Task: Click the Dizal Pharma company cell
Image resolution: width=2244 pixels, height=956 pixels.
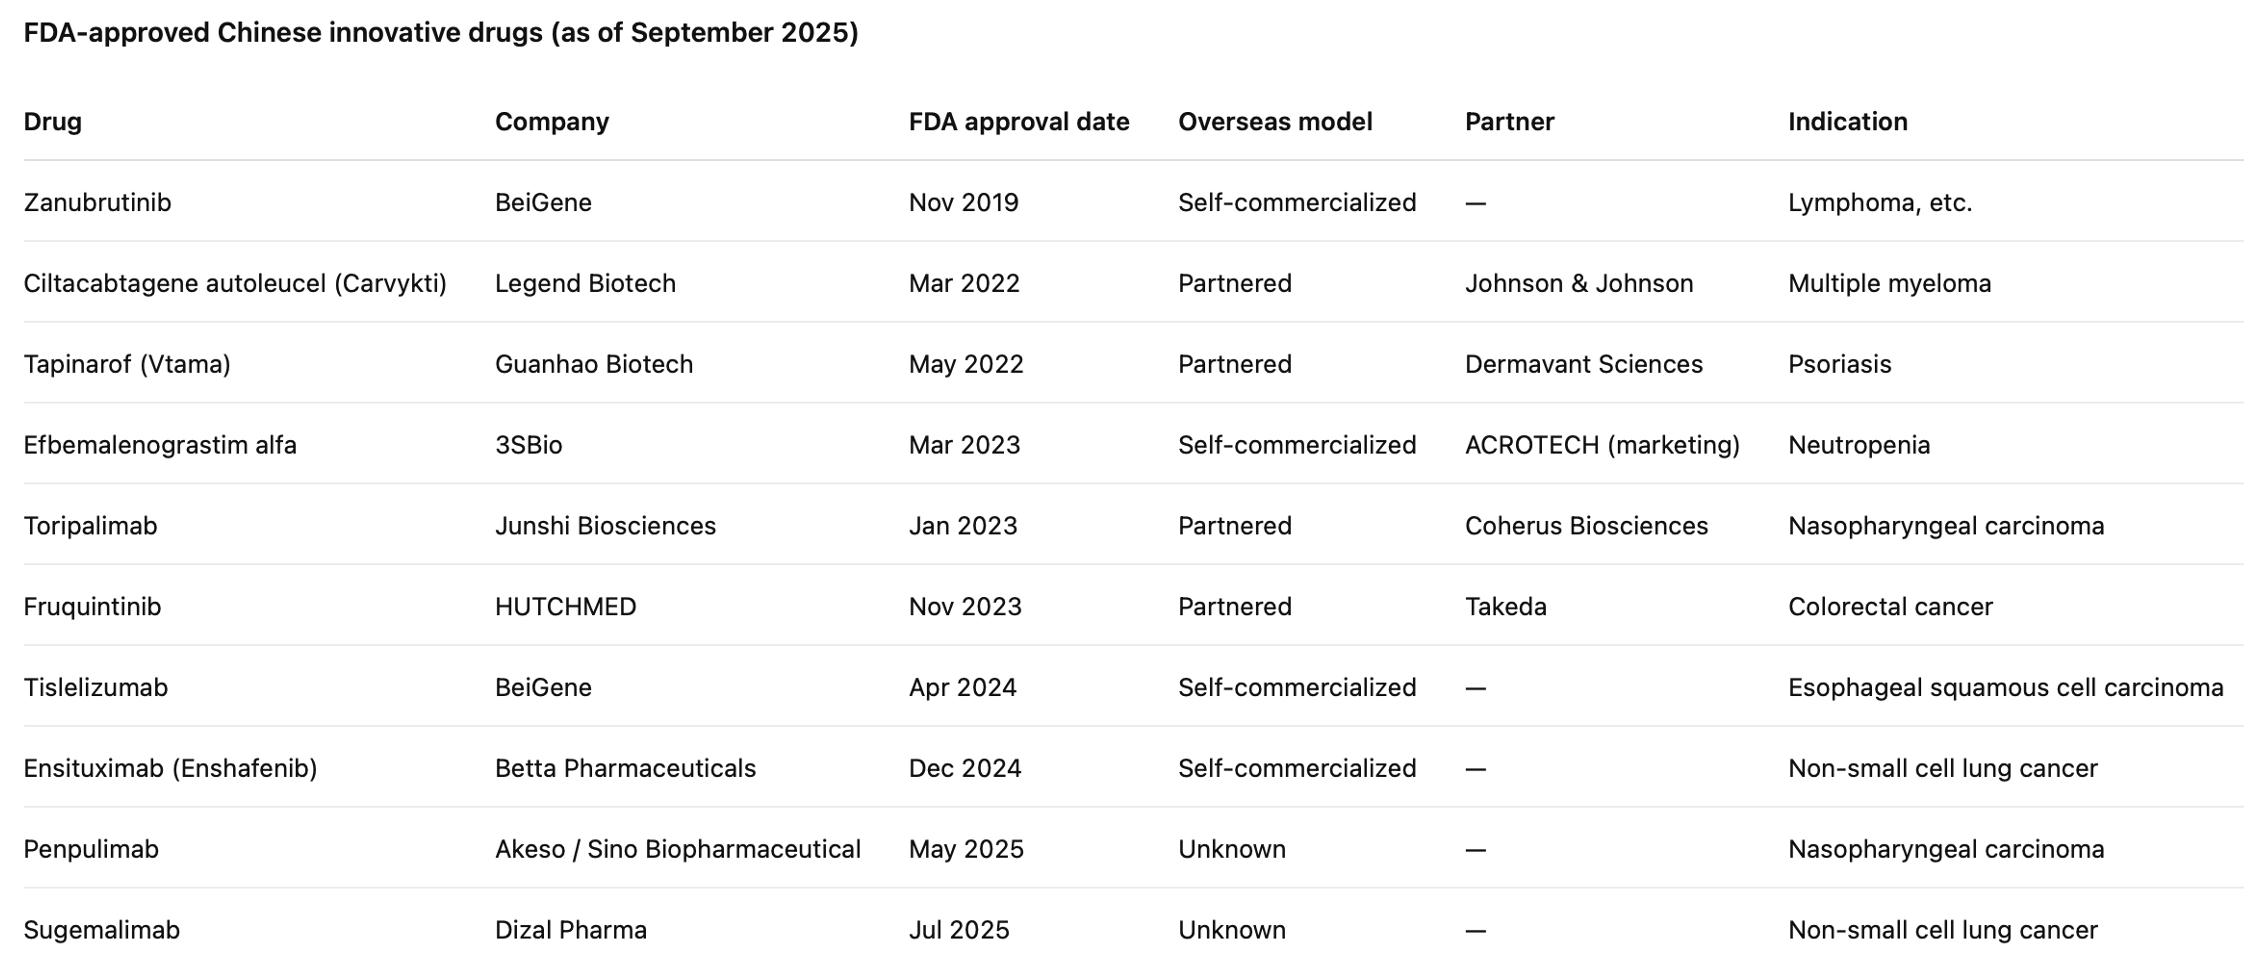Action: (x=570, y=930)
